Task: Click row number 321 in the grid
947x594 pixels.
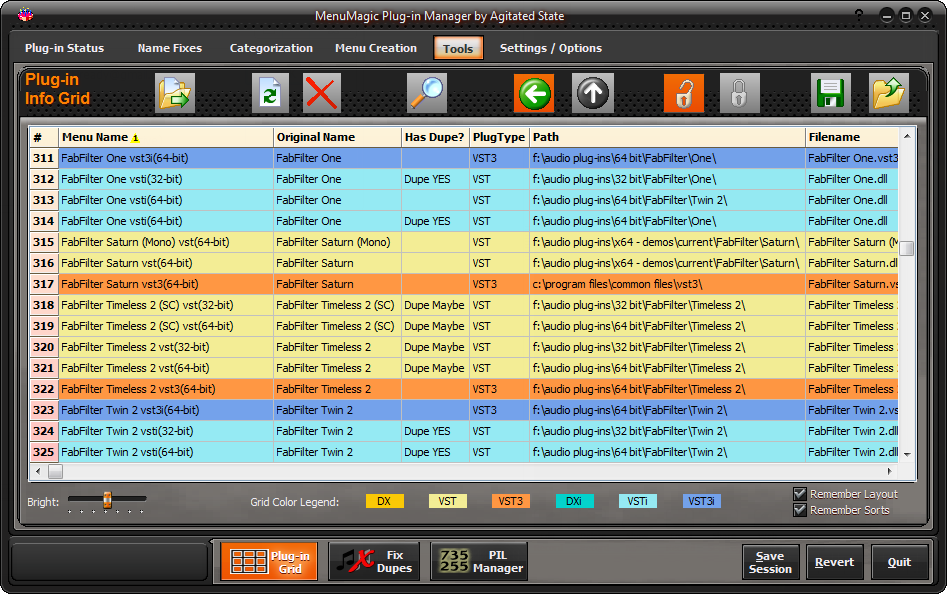Action: pyautogui.click(x=43, y=368)
